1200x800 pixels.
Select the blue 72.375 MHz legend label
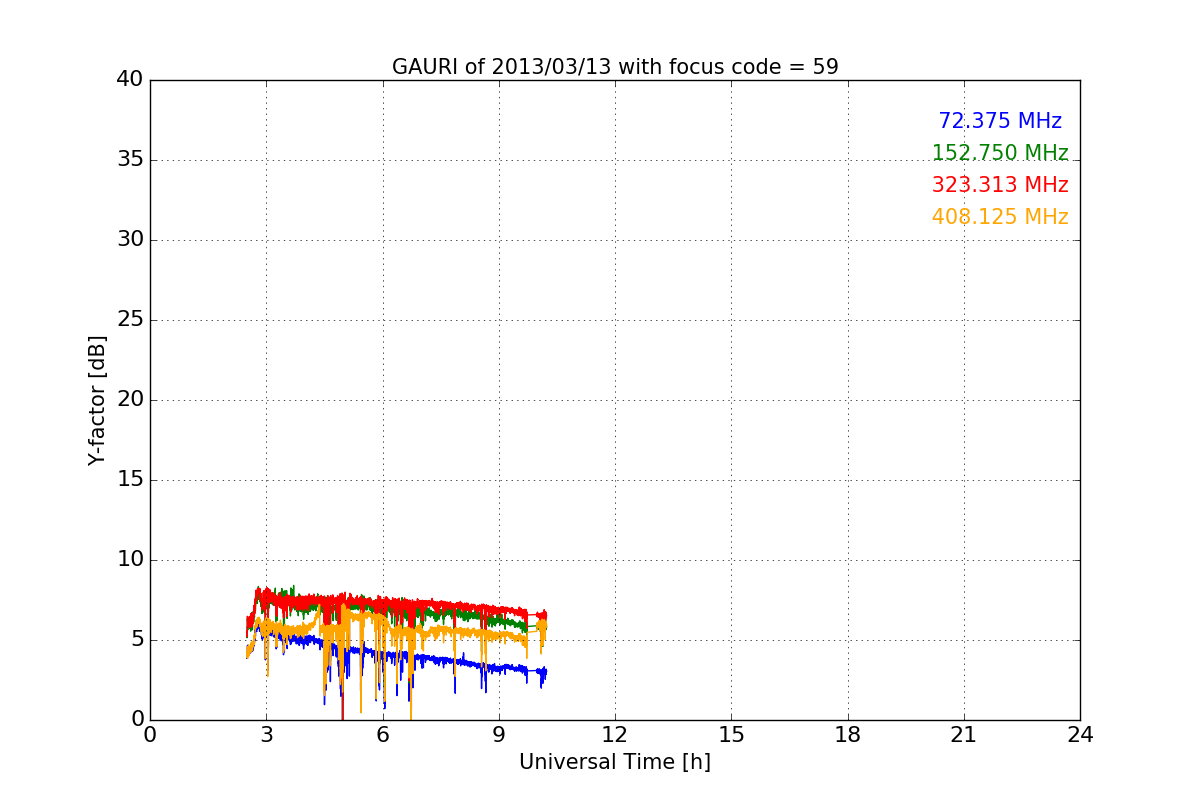click(x=1000, y=121)
